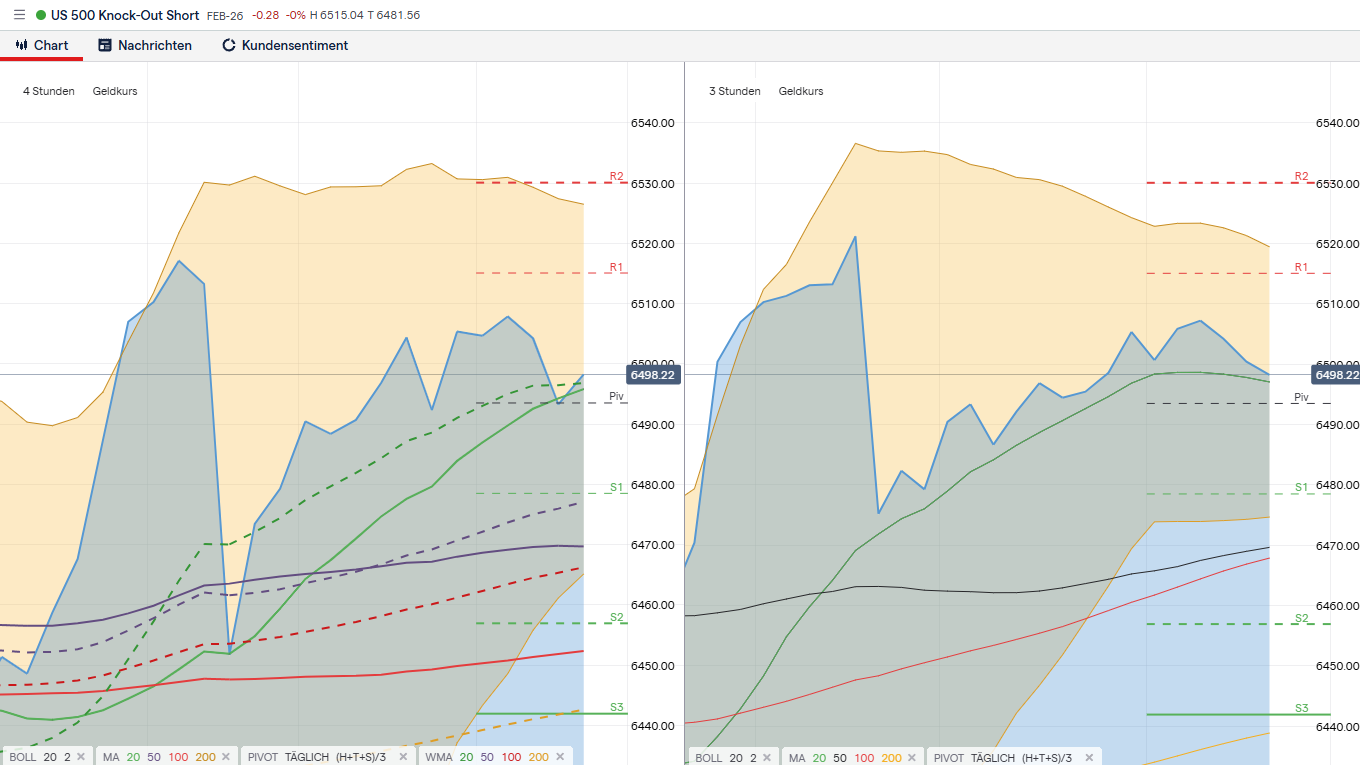
Task: Click the S2 pivot label, right chart
Action: [x=1302, y=618]
